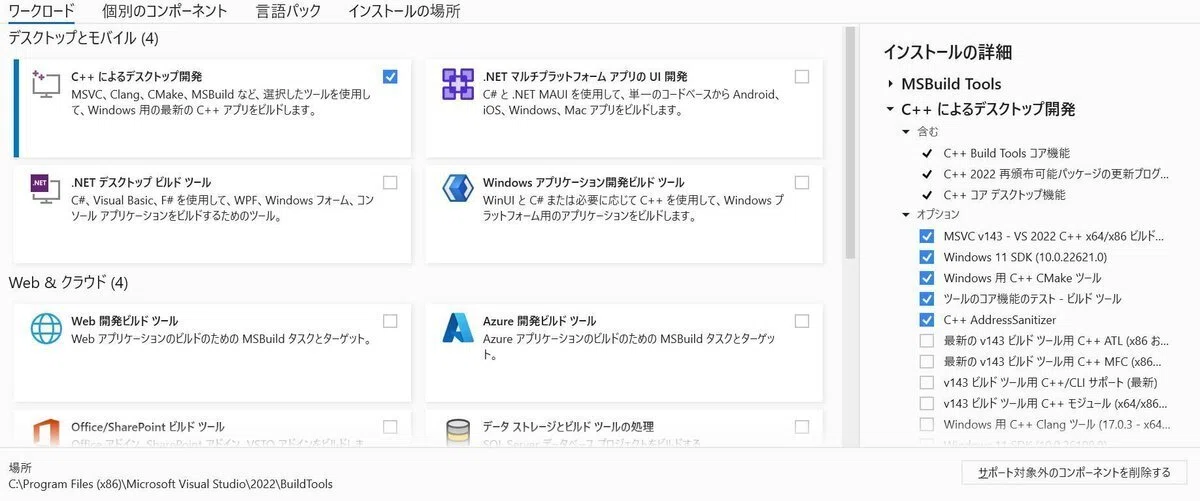The width and height of the screenshot is (1200, 501).
Task: Switch to the 言語パック tab
Action: click(x=288, y=12)
